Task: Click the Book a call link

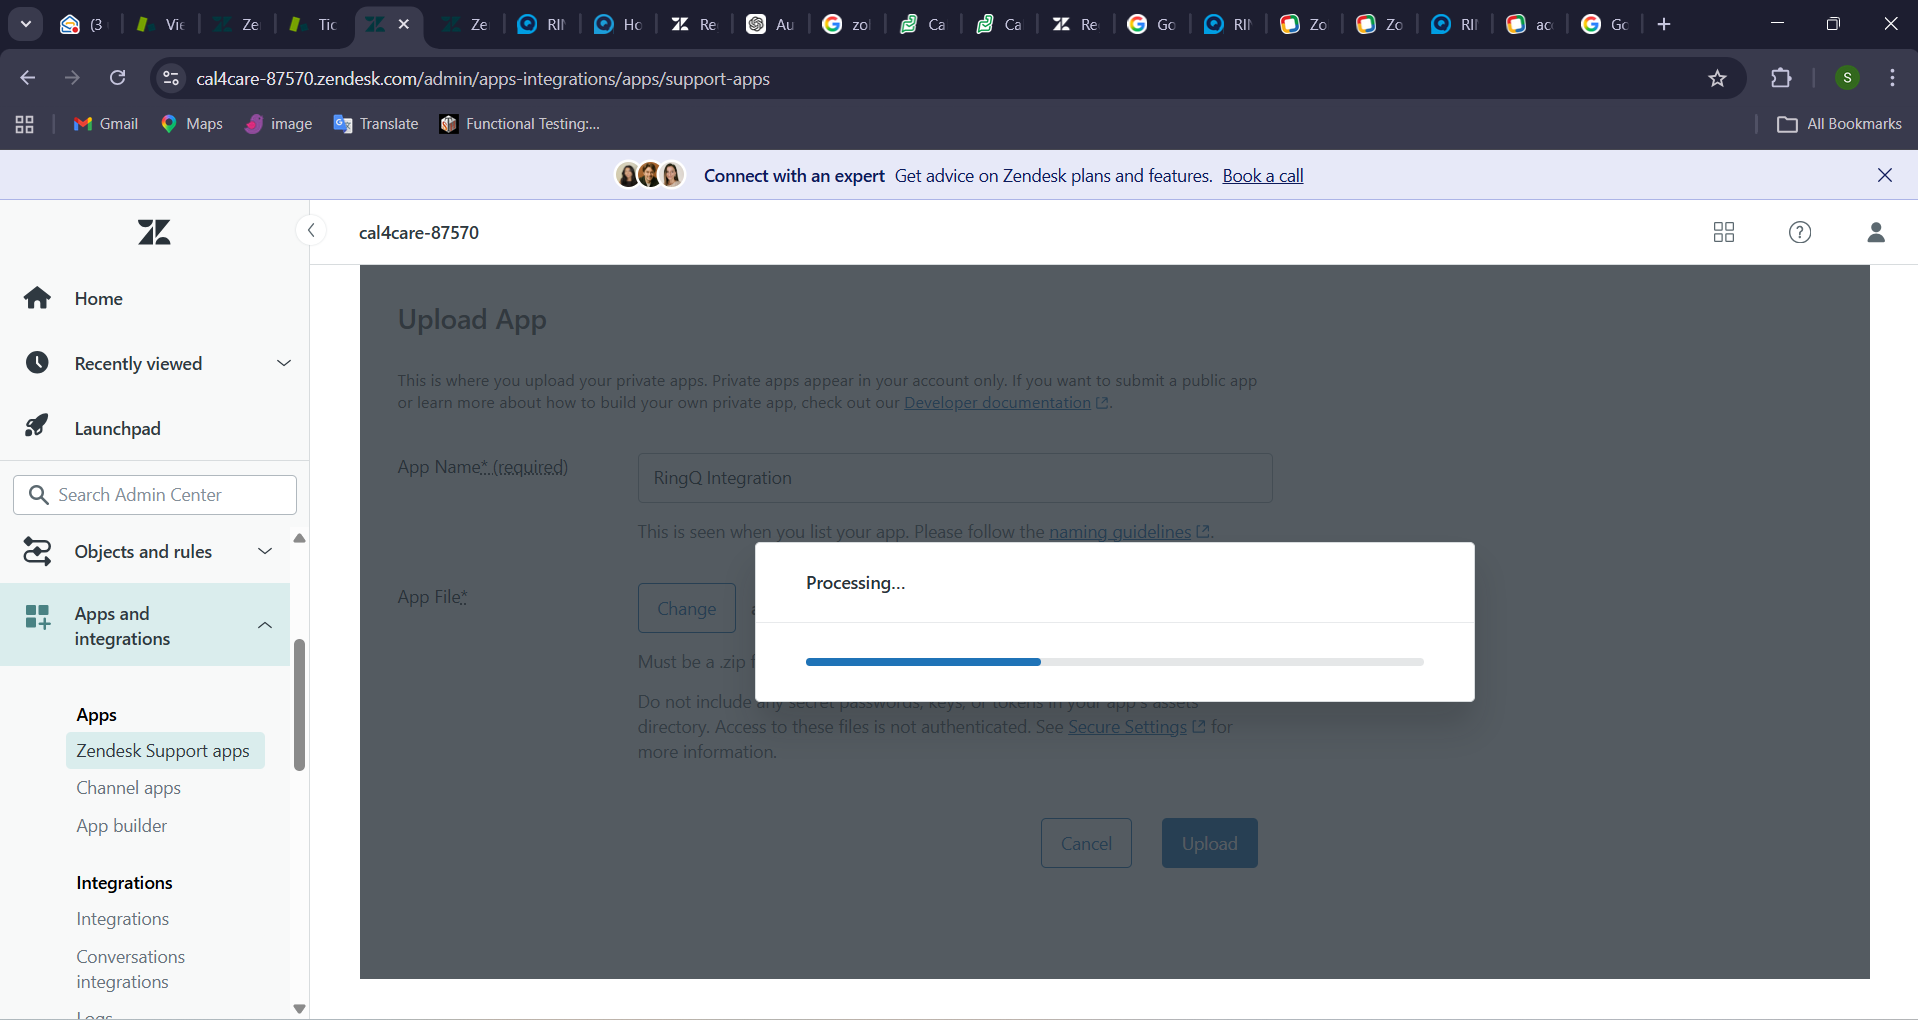Action: (x=1263, y=176)
